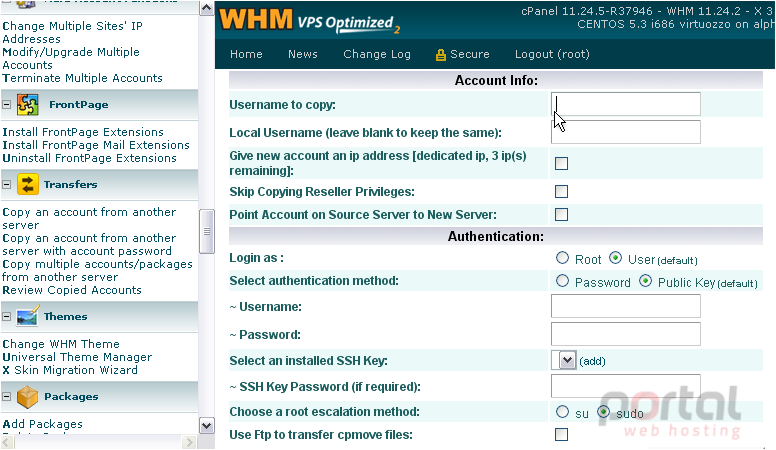The height and width of the screenshot is (450, 776).
Task: Open X Skin Migration Wizard
Action: coord(70,370)
